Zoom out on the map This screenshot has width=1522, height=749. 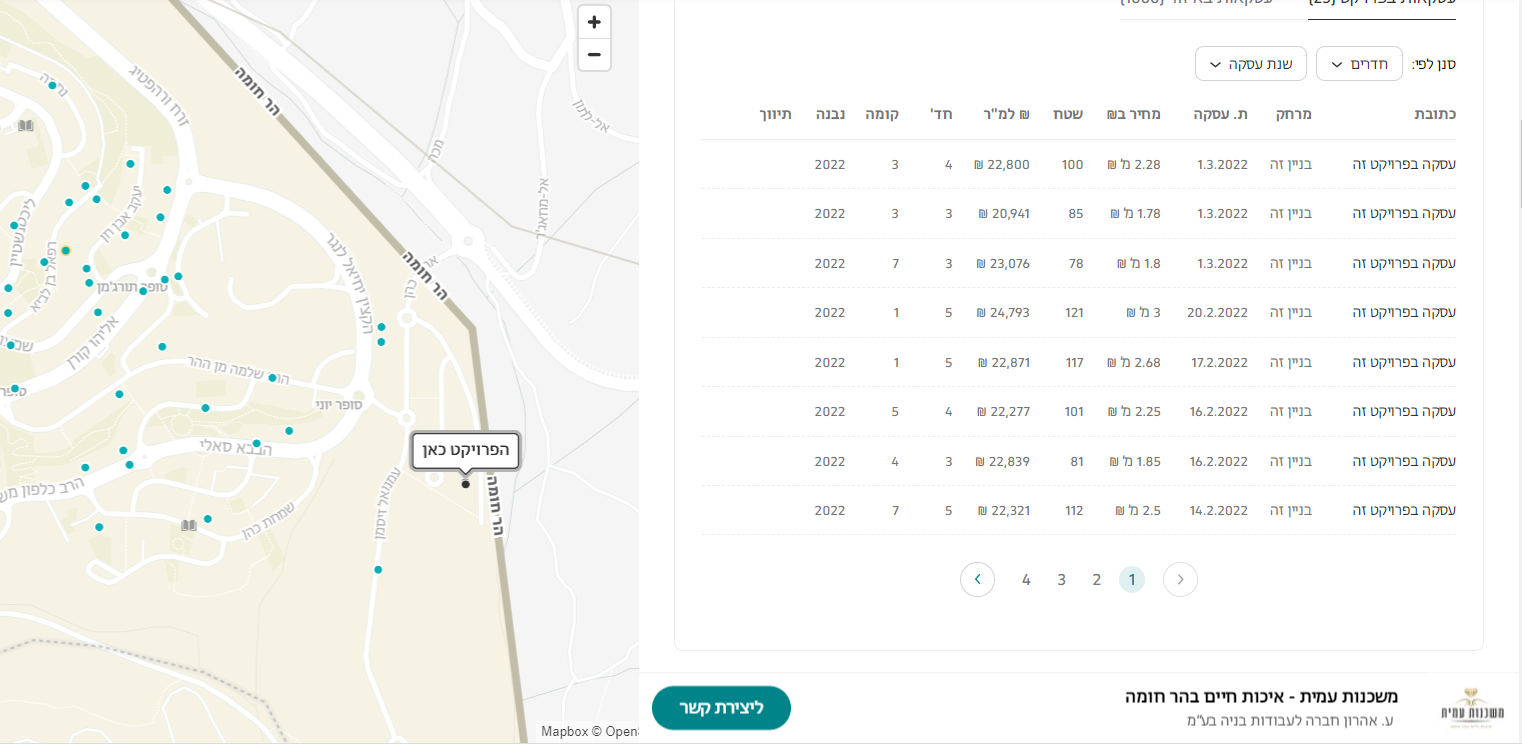click(x=594, y=54)
